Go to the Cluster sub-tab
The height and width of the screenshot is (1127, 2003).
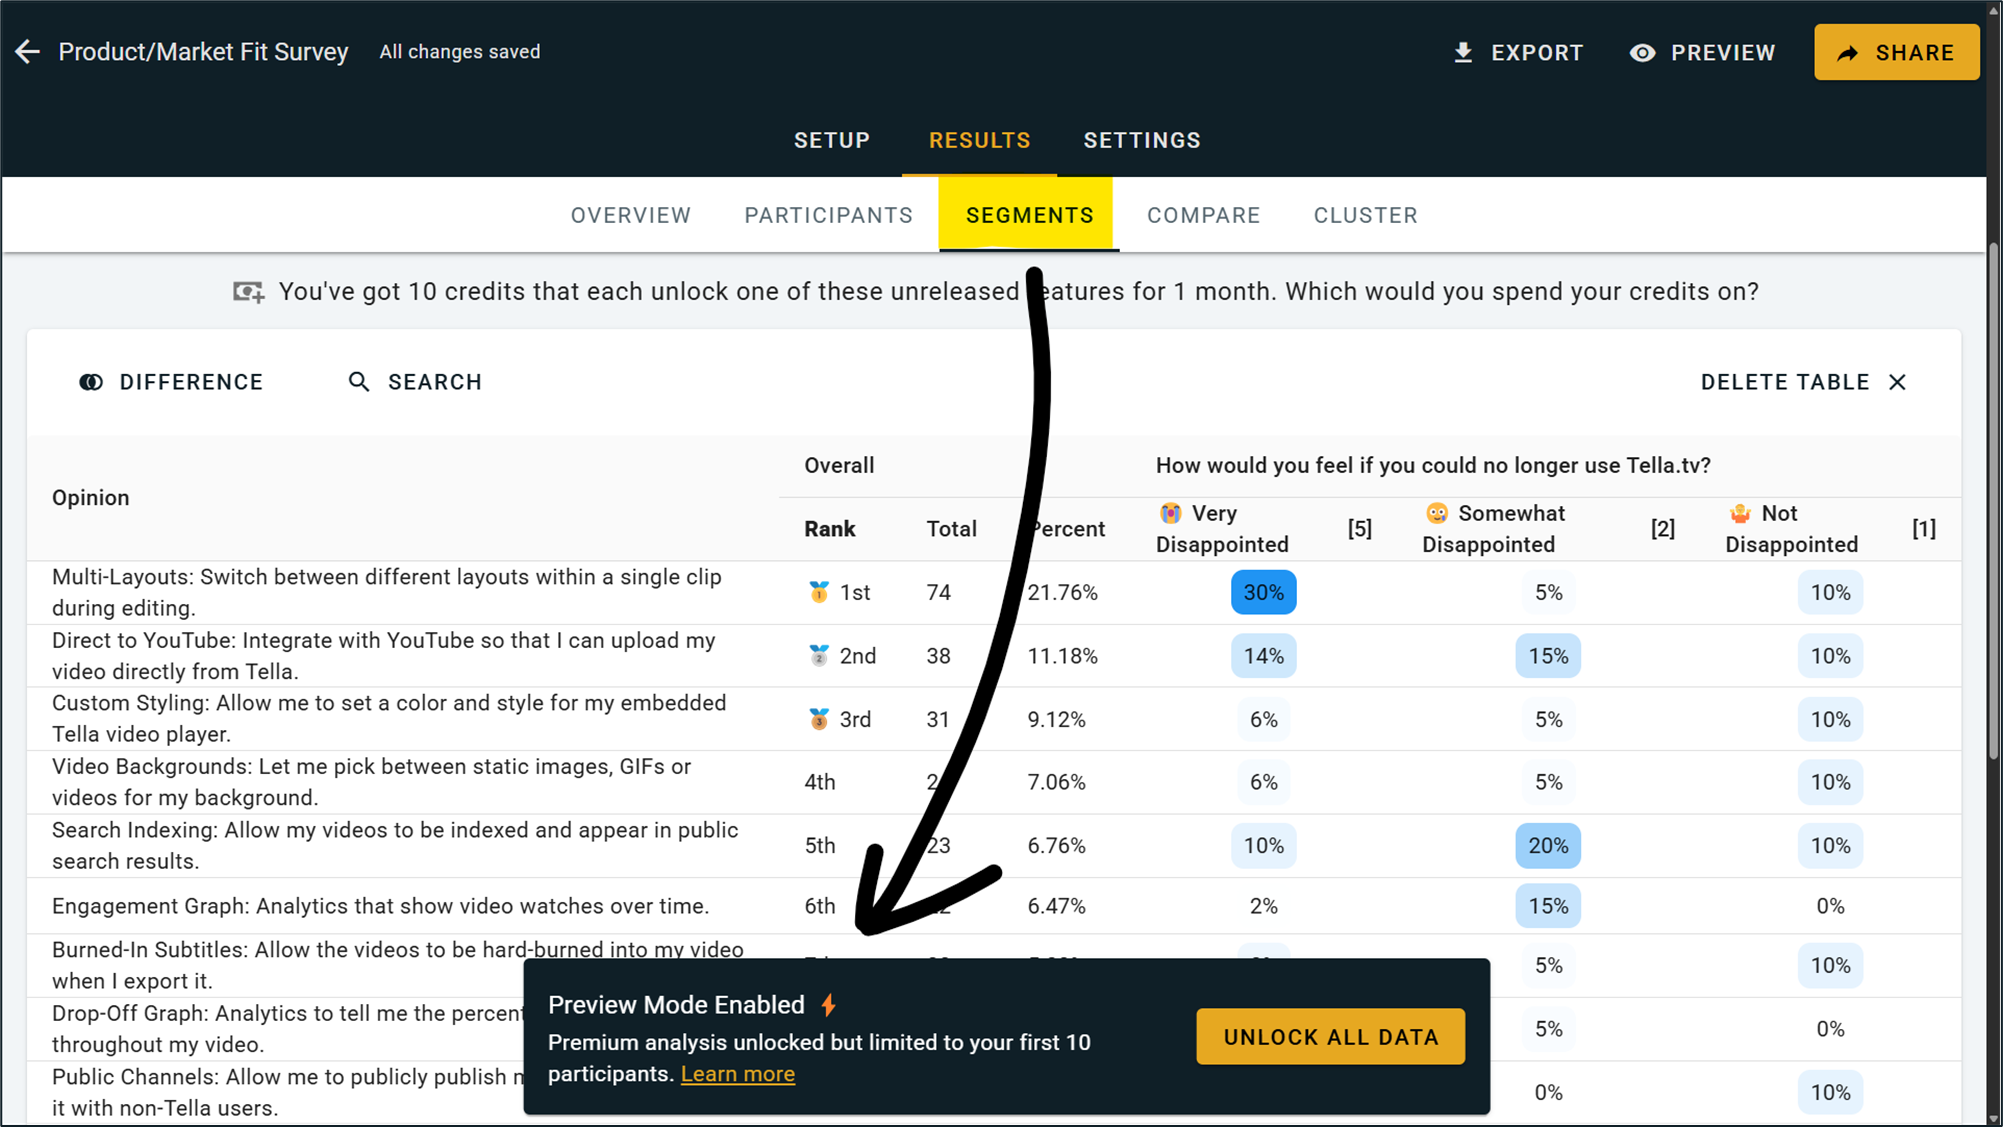[1365, 216]
